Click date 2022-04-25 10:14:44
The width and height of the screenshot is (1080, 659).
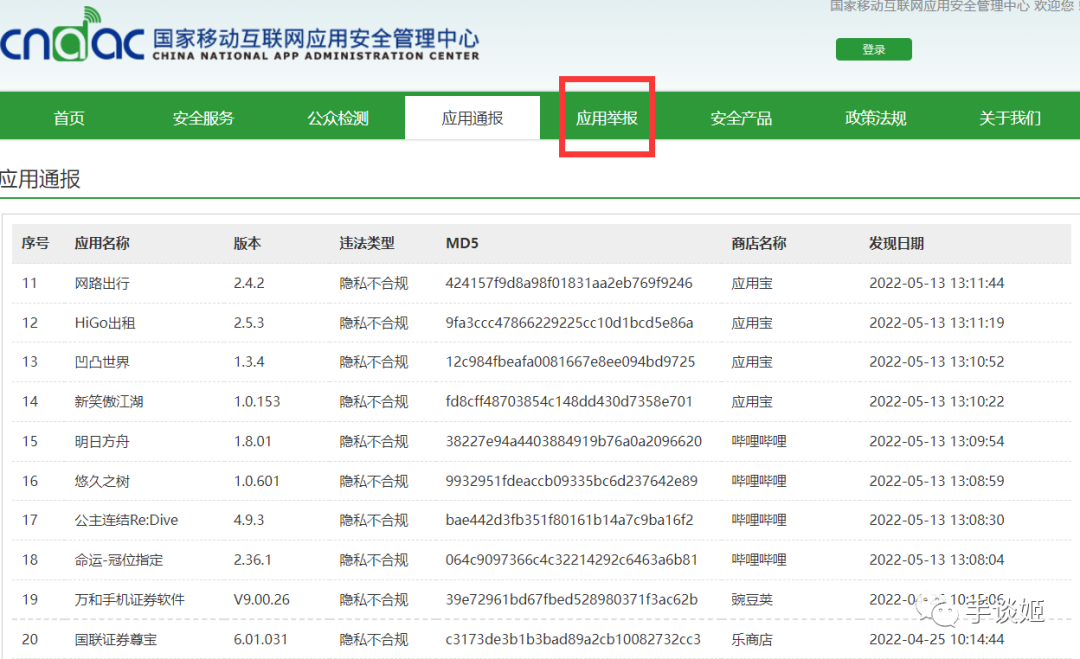point(937,640)
